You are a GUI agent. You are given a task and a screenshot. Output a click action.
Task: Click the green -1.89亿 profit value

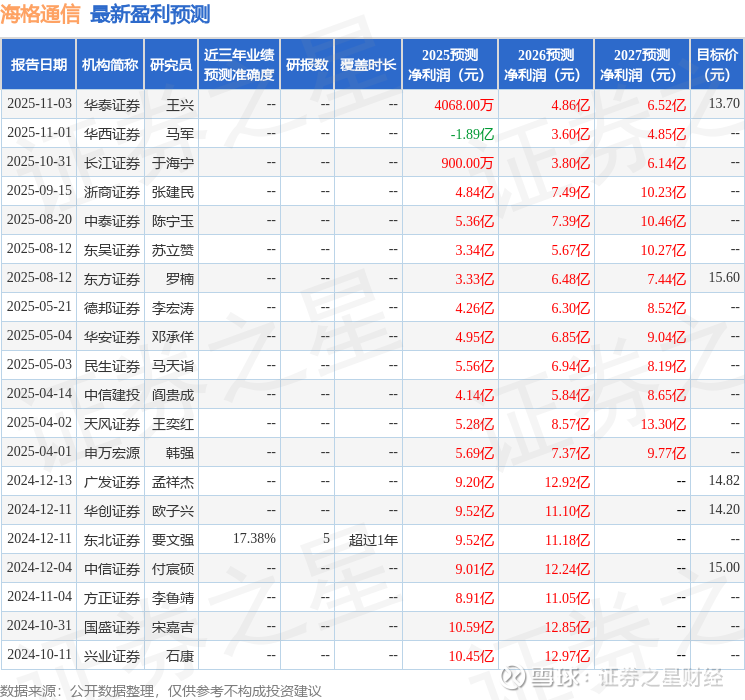[x=472, y=134]
